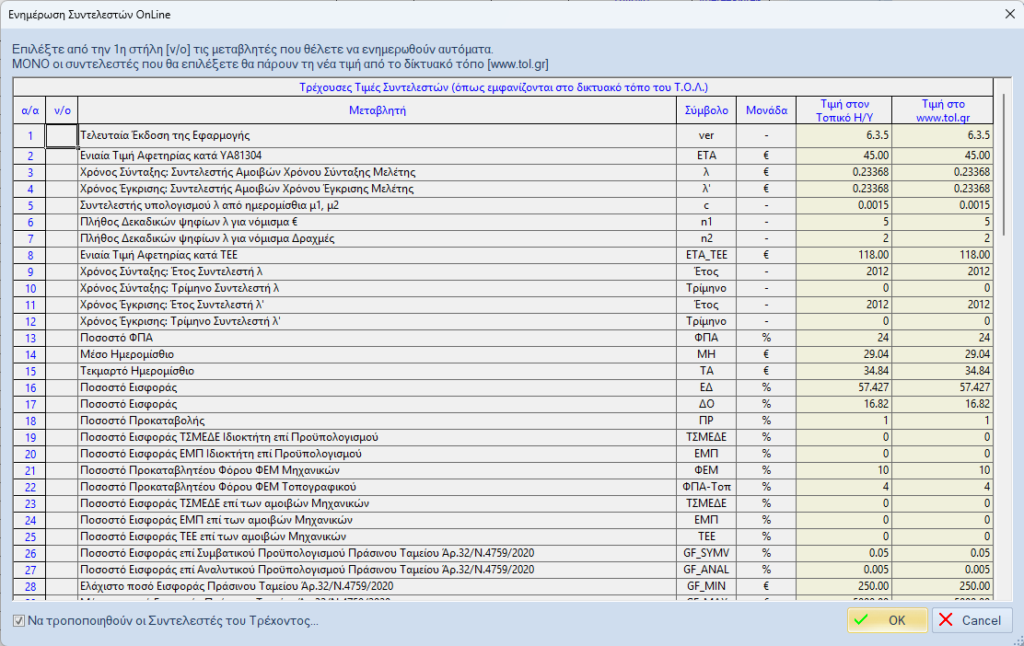Click the Μονάδα column header
This screenshot has width=1024, height=646.
tap(767, 110)
